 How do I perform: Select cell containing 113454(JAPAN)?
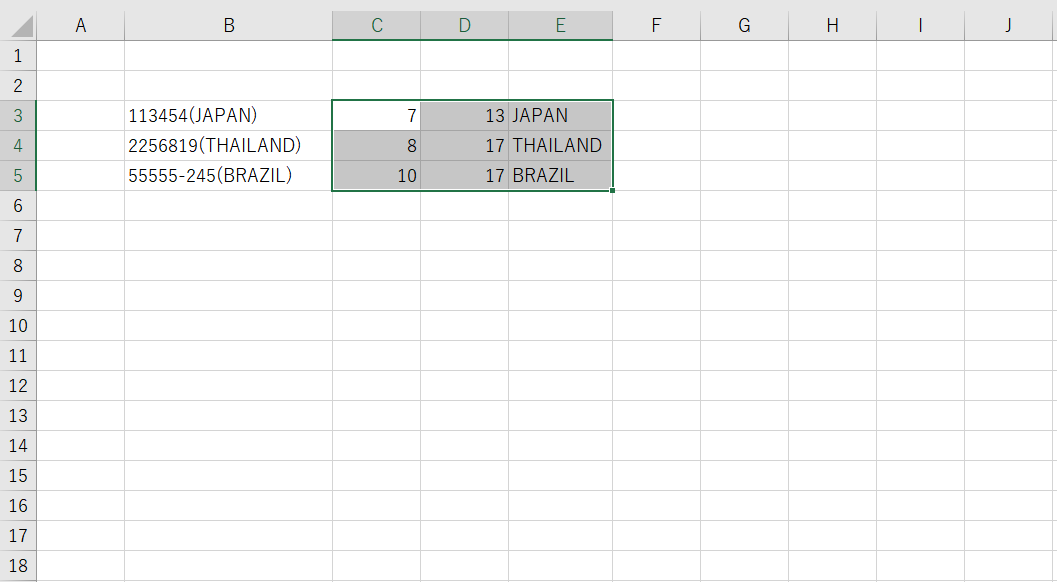[x=229, y=115]
